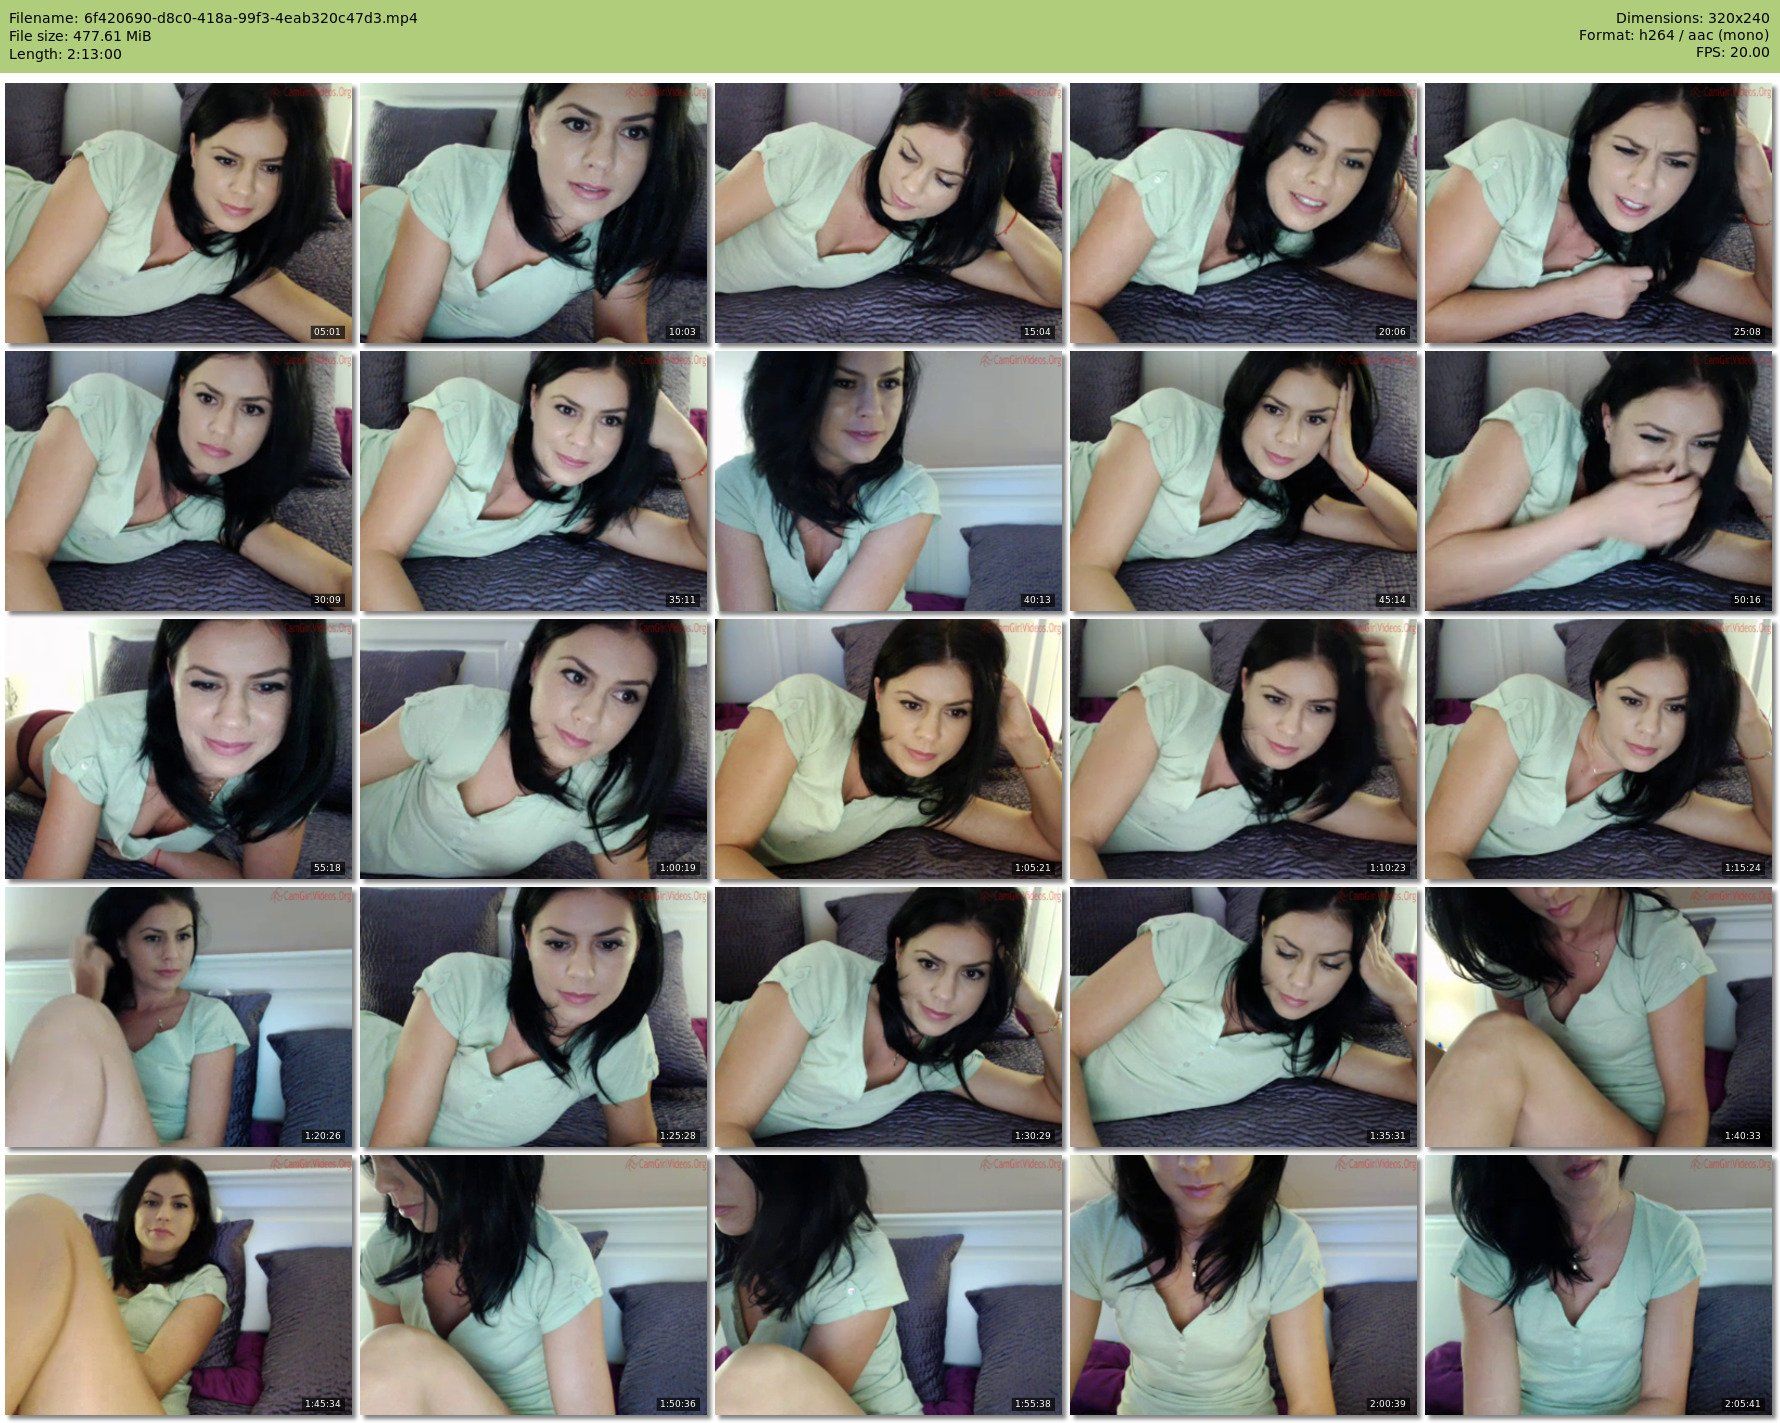Select the thumbnail timestamped 10:03
1780x1423 pixels.
[x=533, y=213]
